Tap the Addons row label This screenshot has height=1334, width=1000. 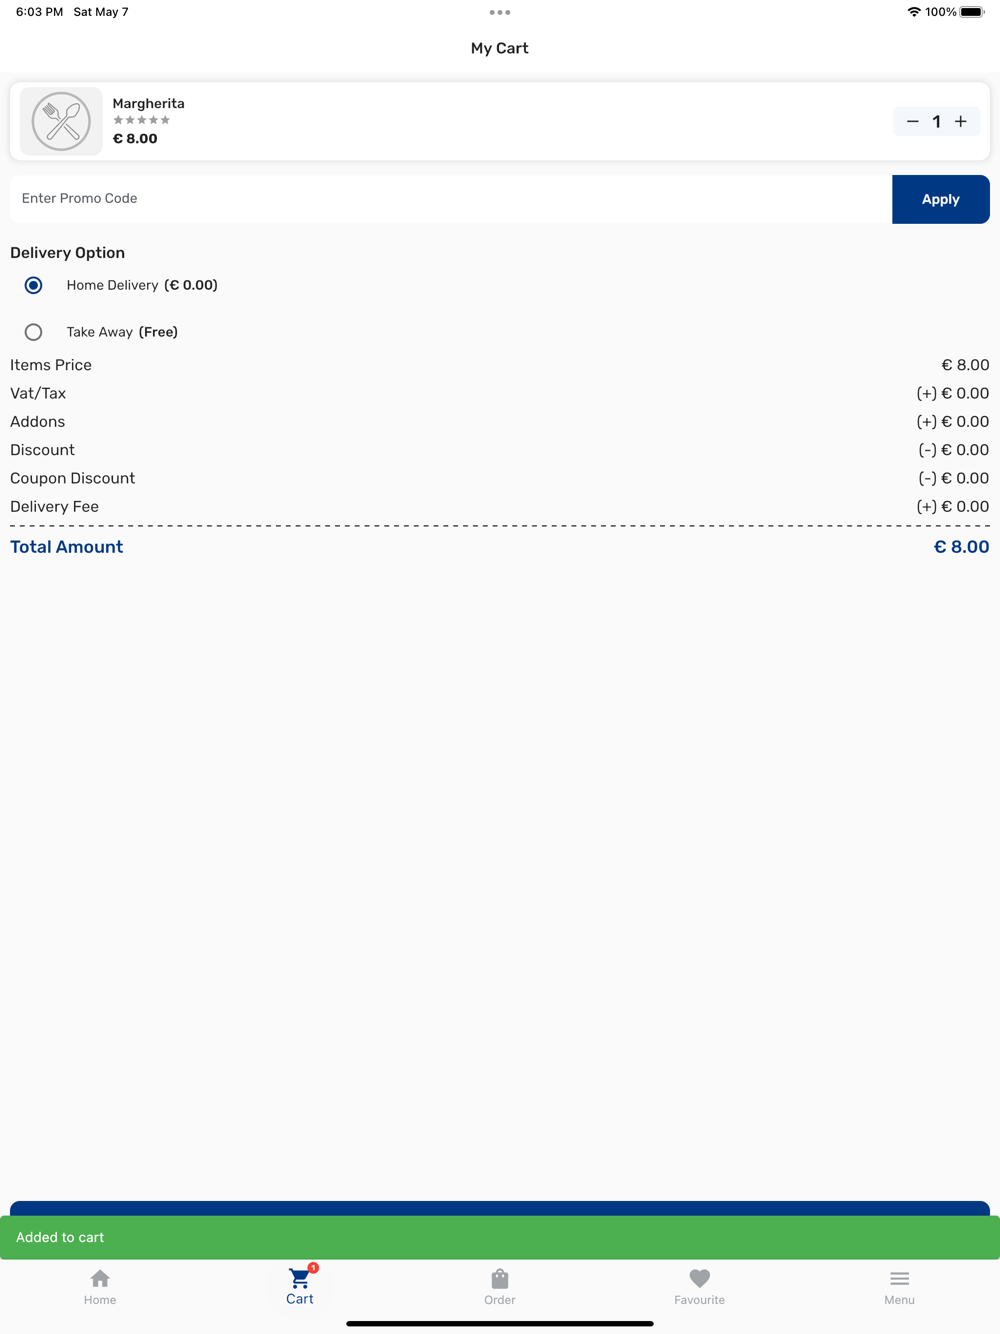[x=38, y=422]
